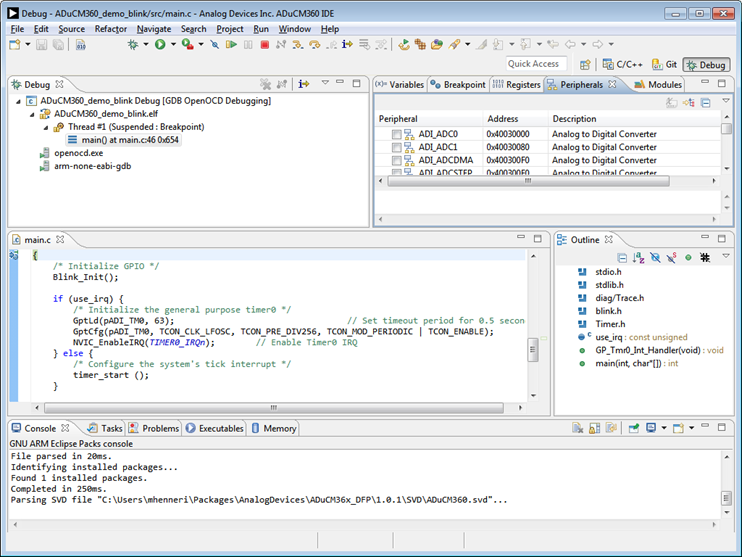Collapse Thread #1 tree node

46,128
